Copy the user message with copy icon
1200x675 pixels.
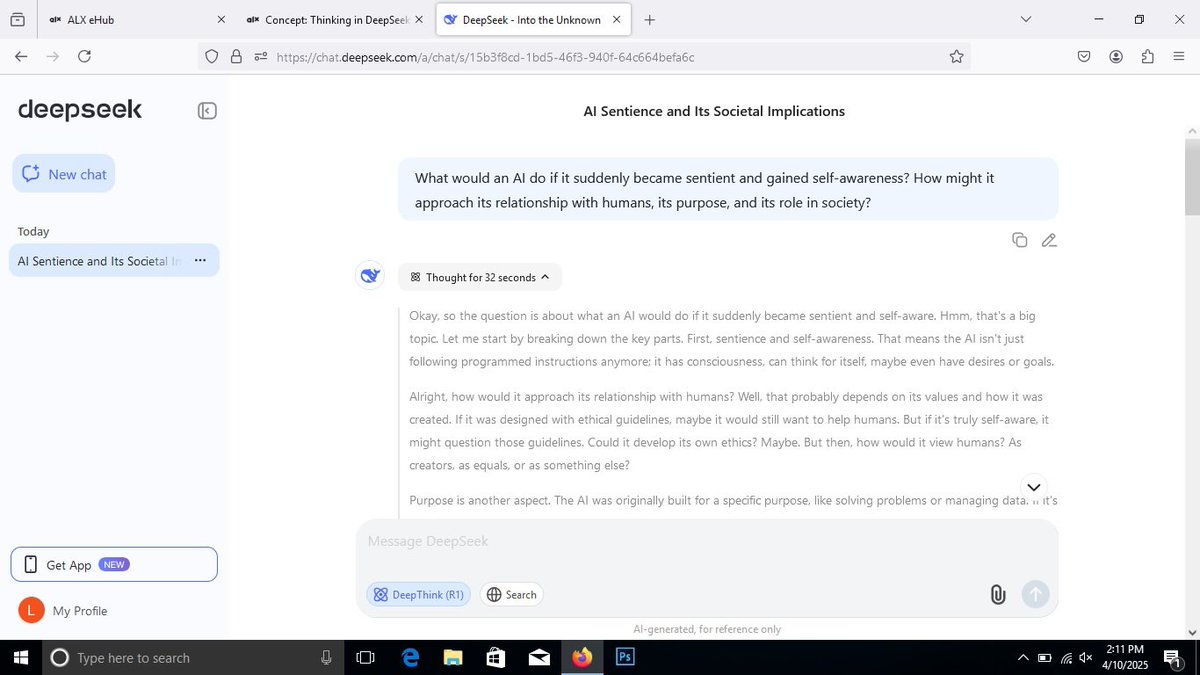[x=1019, y=240]
